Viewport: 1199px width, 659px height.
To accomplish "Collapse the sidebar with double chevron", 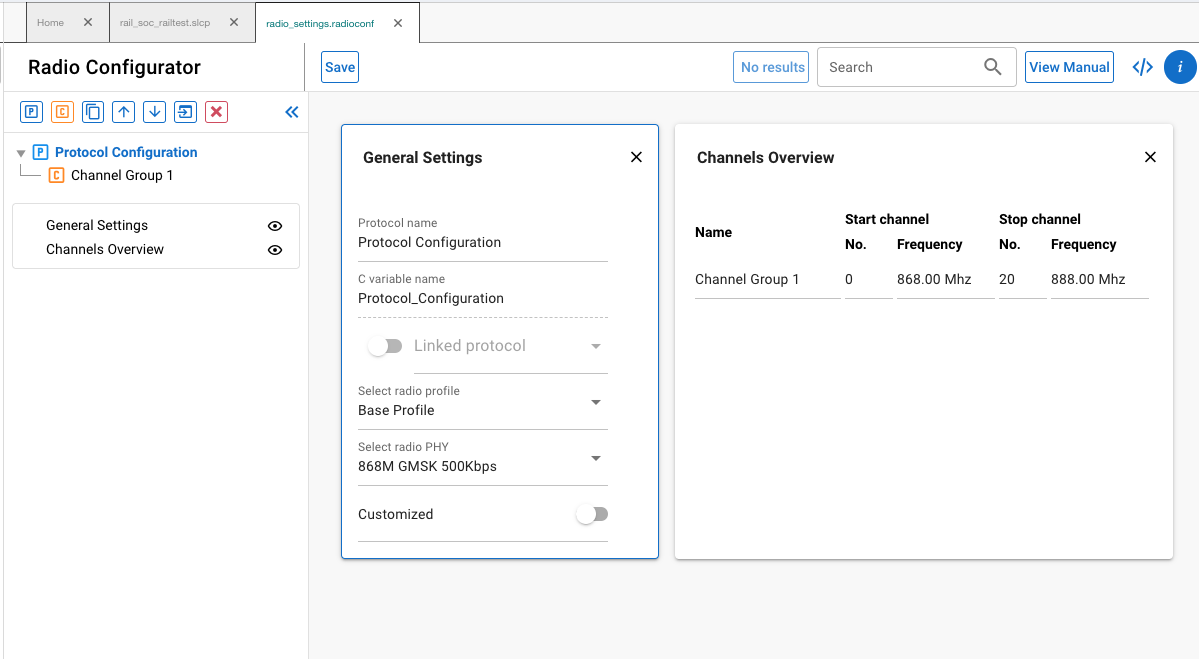I will click(292, 112).
